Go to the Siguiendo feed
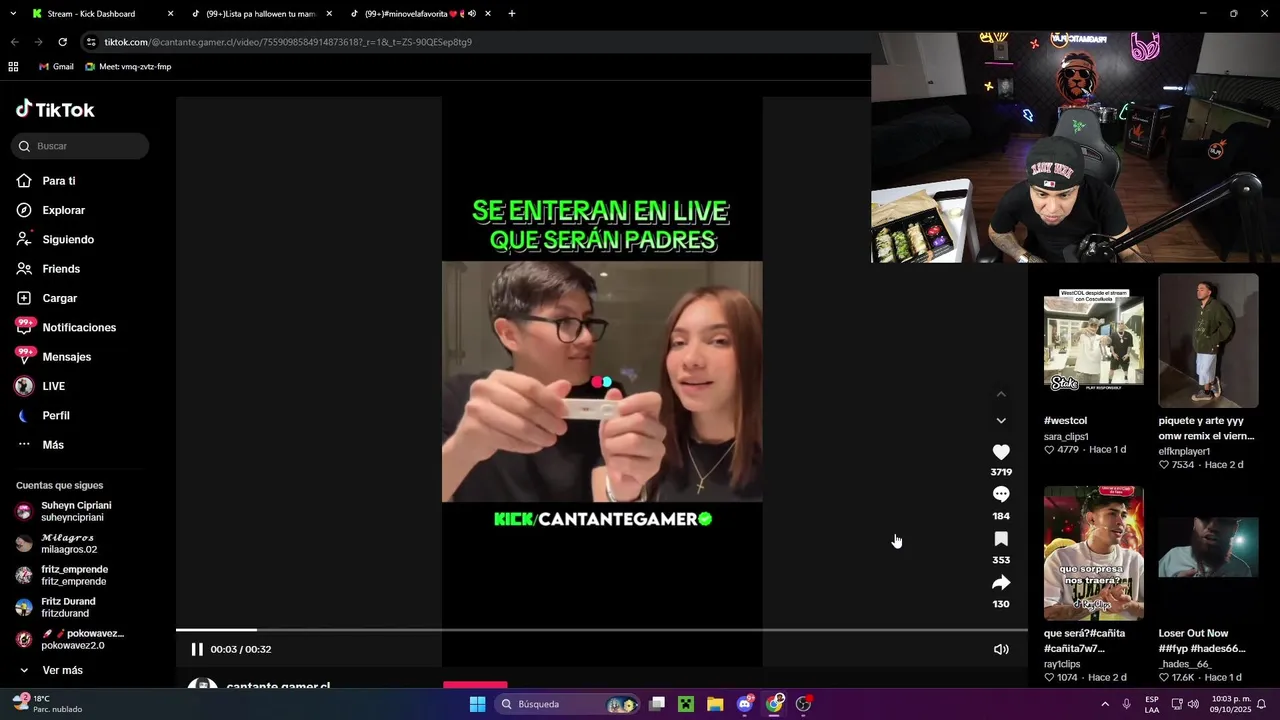1280x720 pixels. click(x=68, y=240)
